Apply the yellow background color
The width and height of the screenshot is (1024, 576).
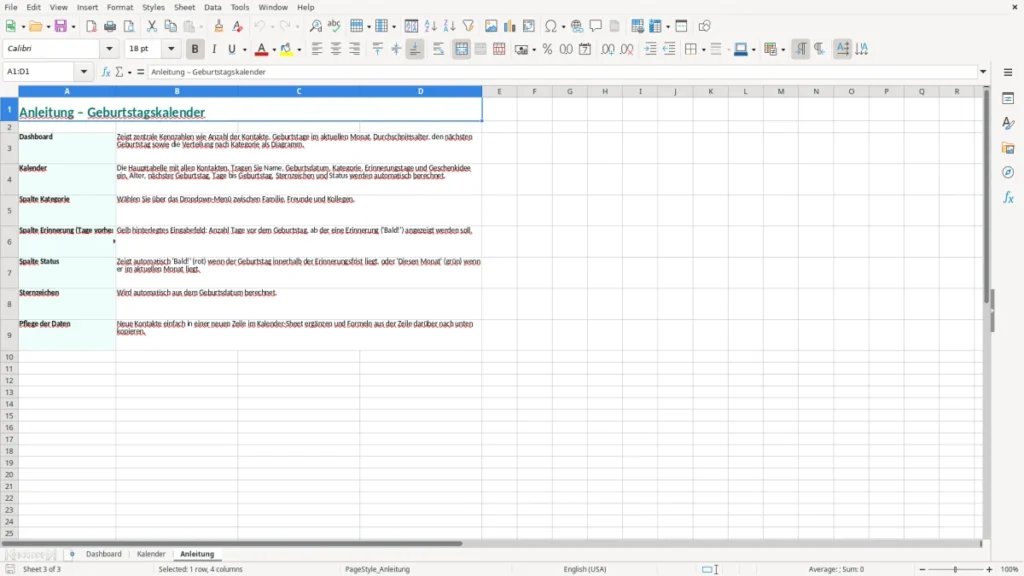[x=287, y=49]
